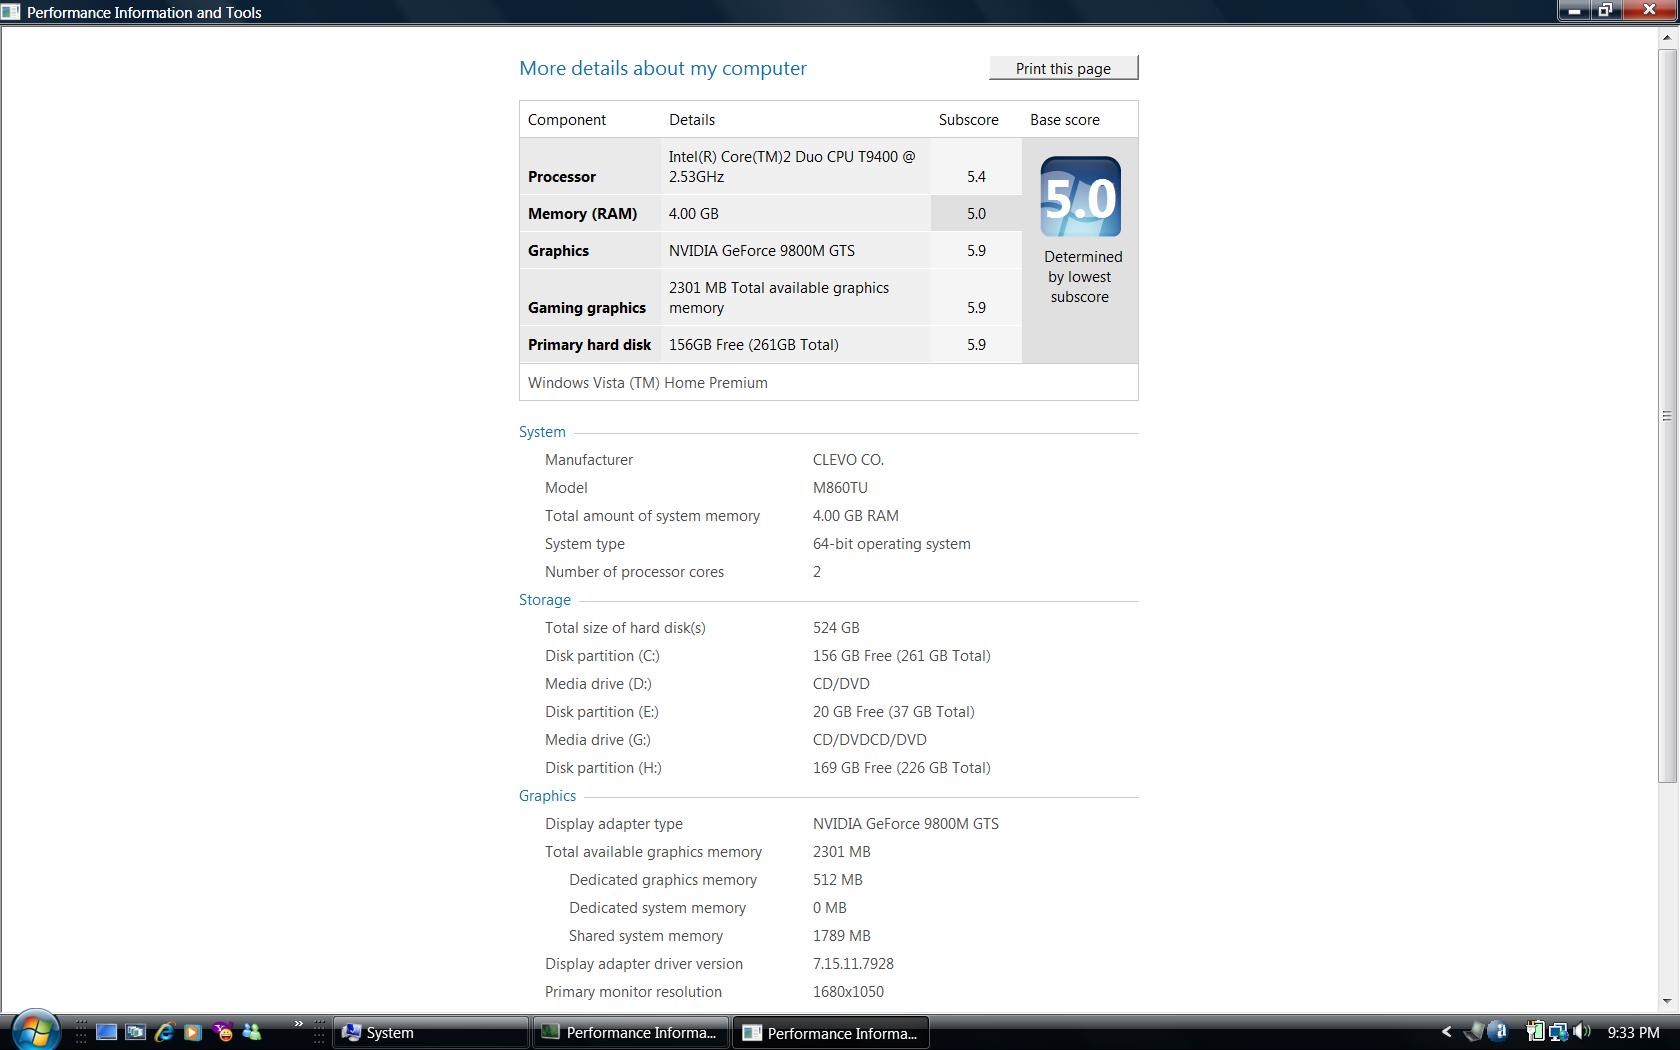
Task: Click the Primary hard disk subscore 5.9
Action: click(x=976, y=345)
